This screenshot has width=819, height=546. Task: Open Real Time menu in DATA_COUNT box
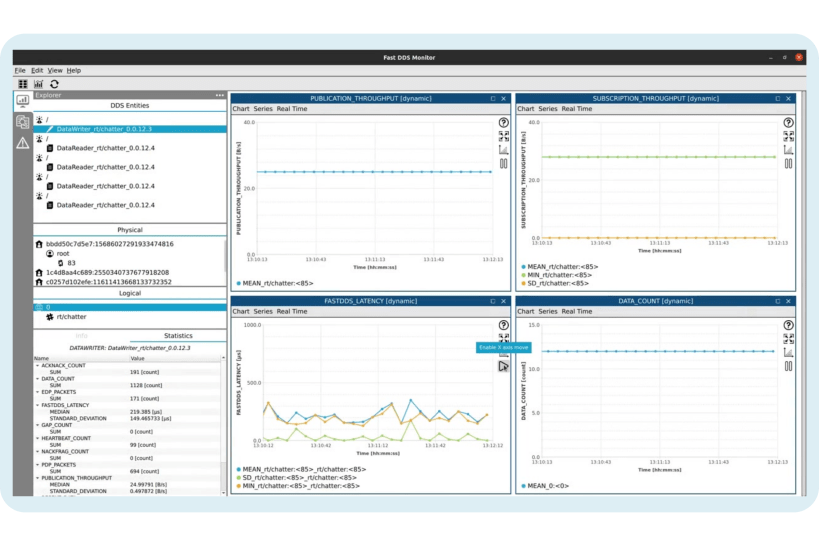pos(577,311)
